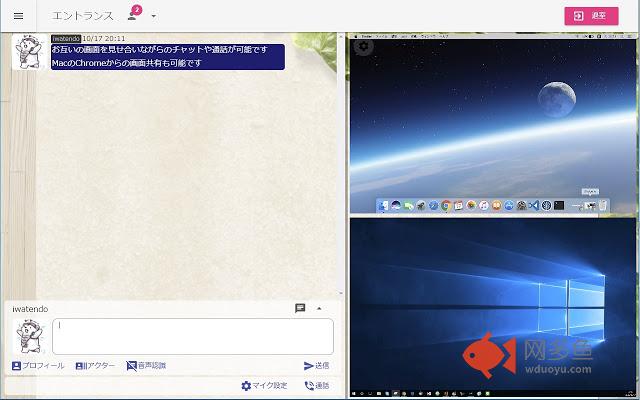Collapse the input panel with the up arrow

[319, 309]
